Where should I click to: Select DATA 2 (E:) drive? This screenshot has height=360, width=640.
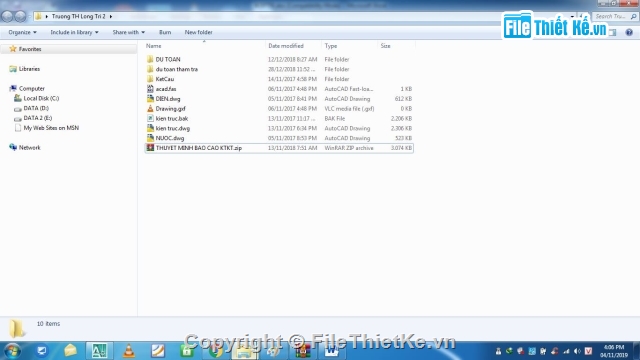coord(38,118)
